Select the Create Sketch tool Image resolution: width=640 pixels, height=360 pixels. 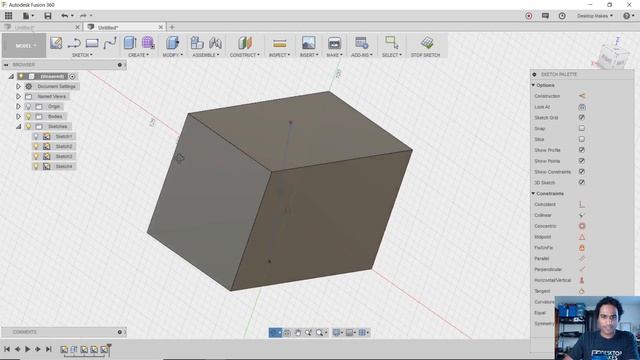(56, 43)
